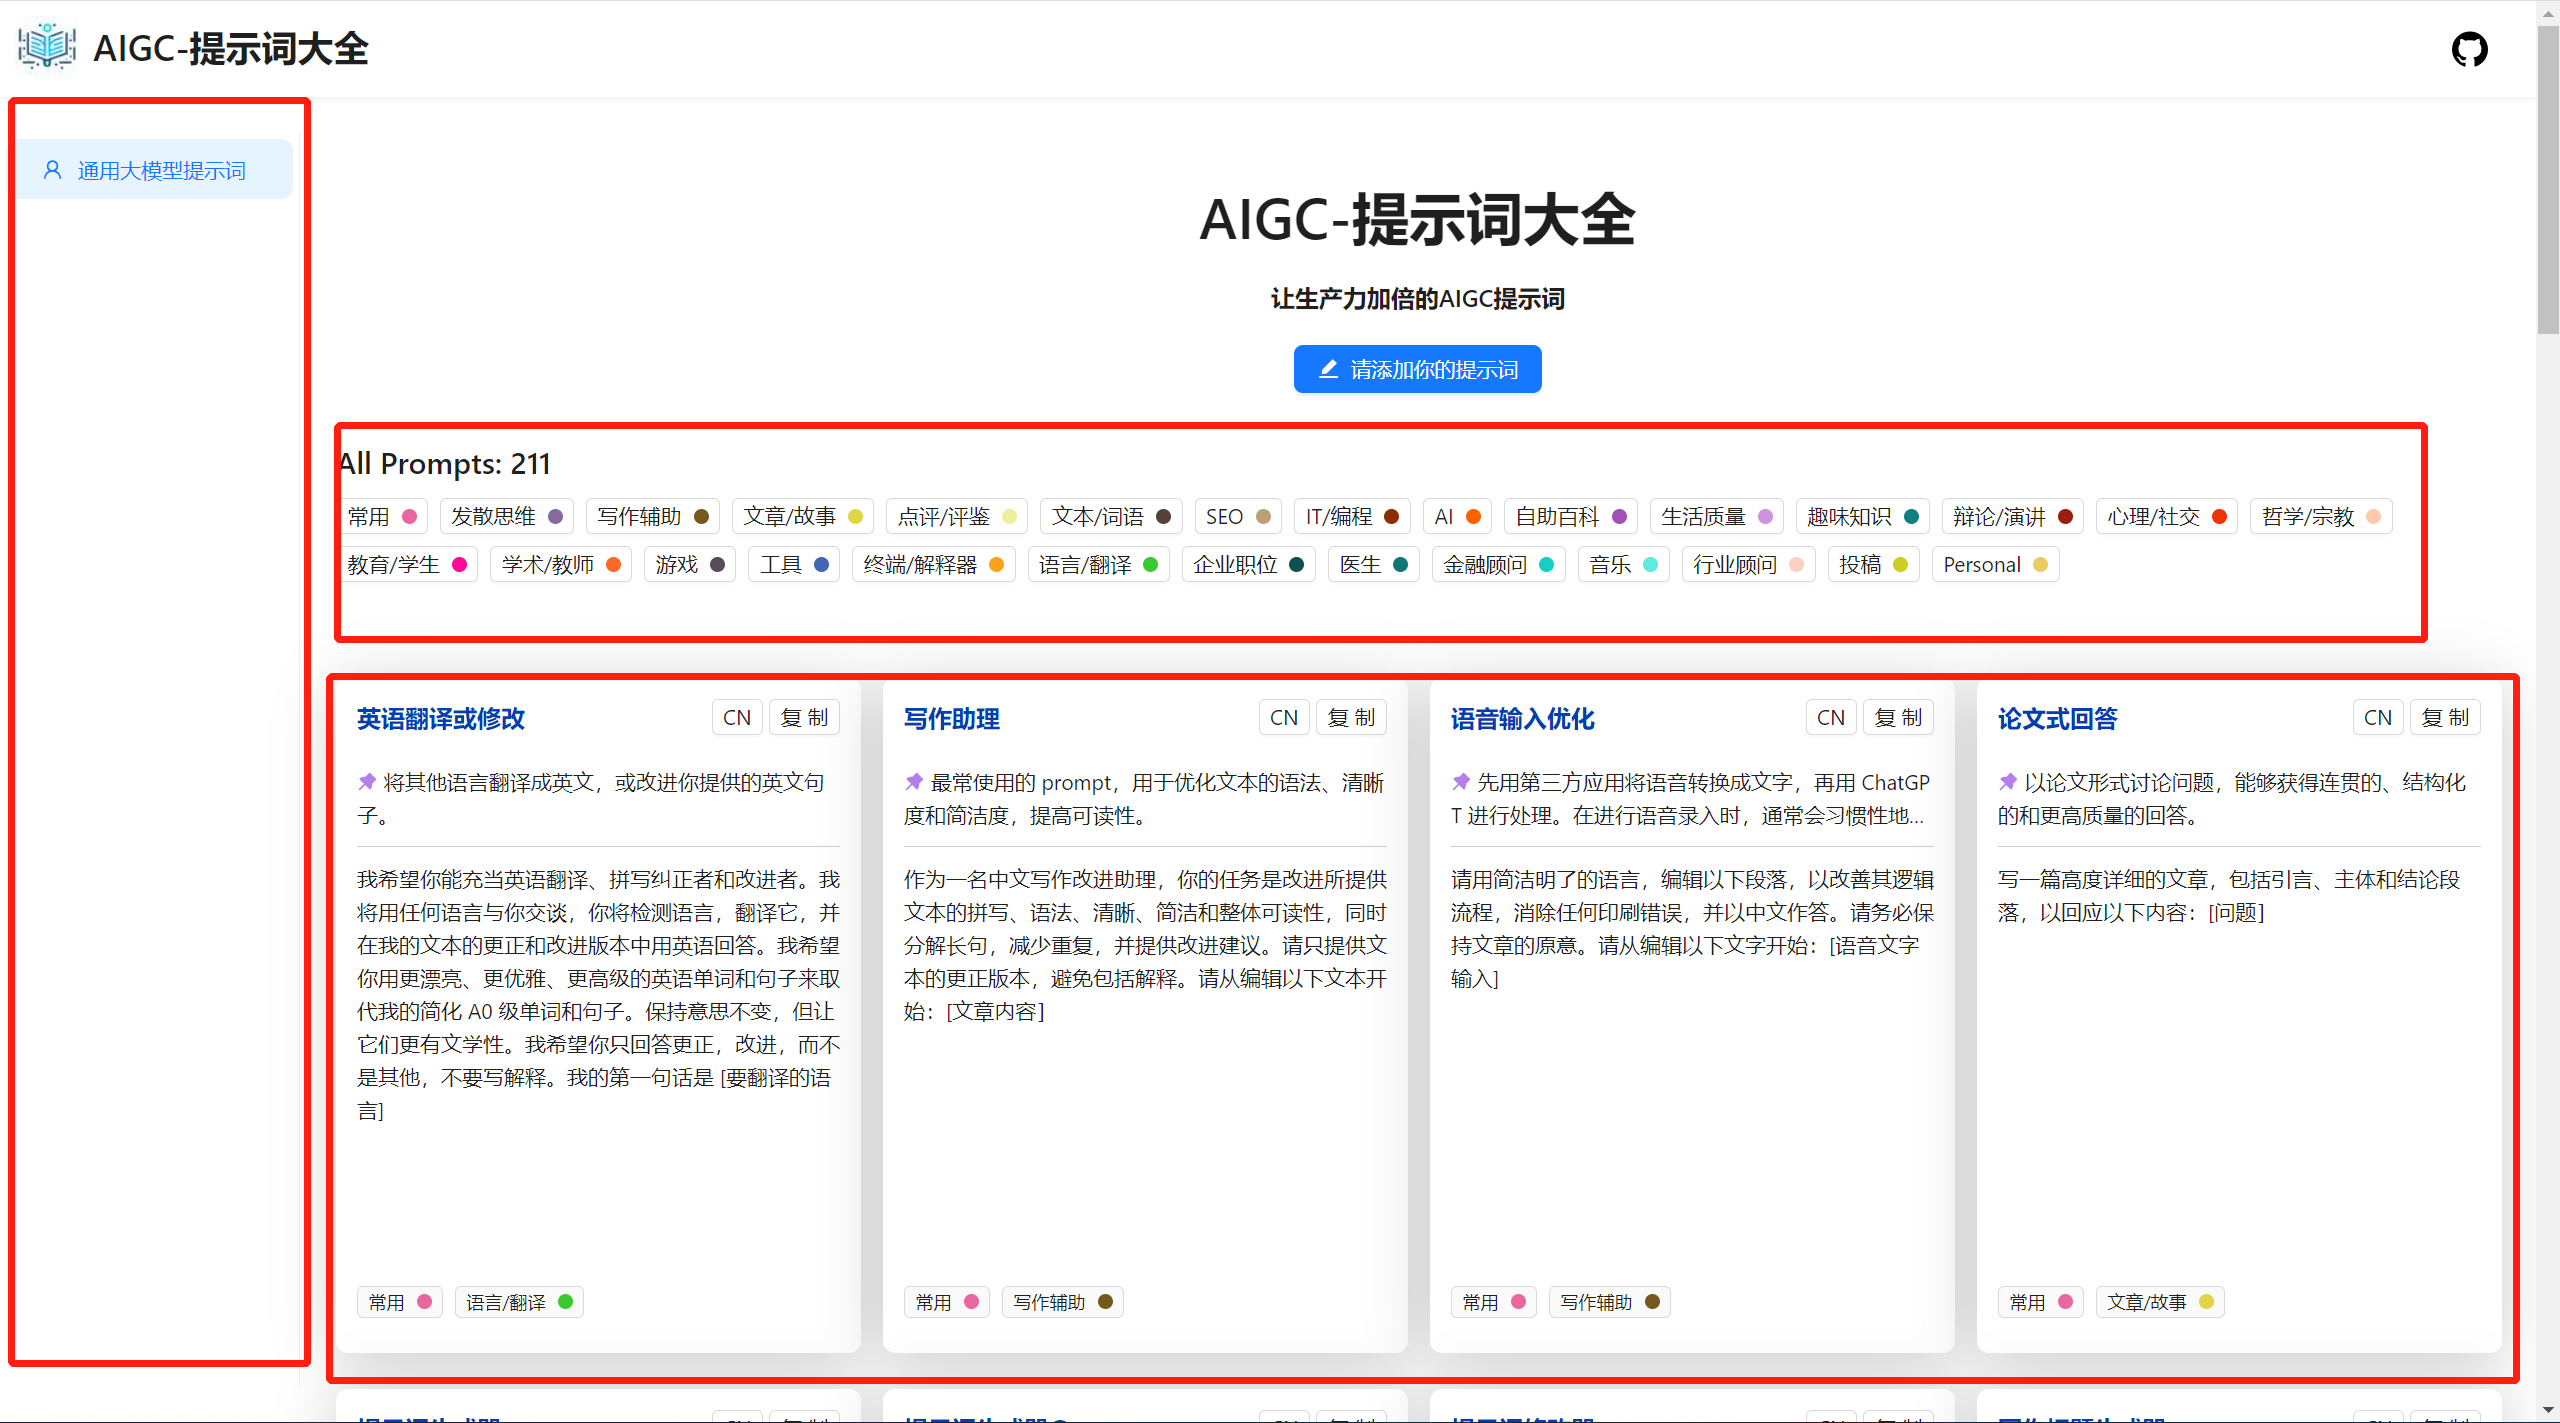Toggle the 常用 filter tag

pyautogui.click(x=382, y=516)
